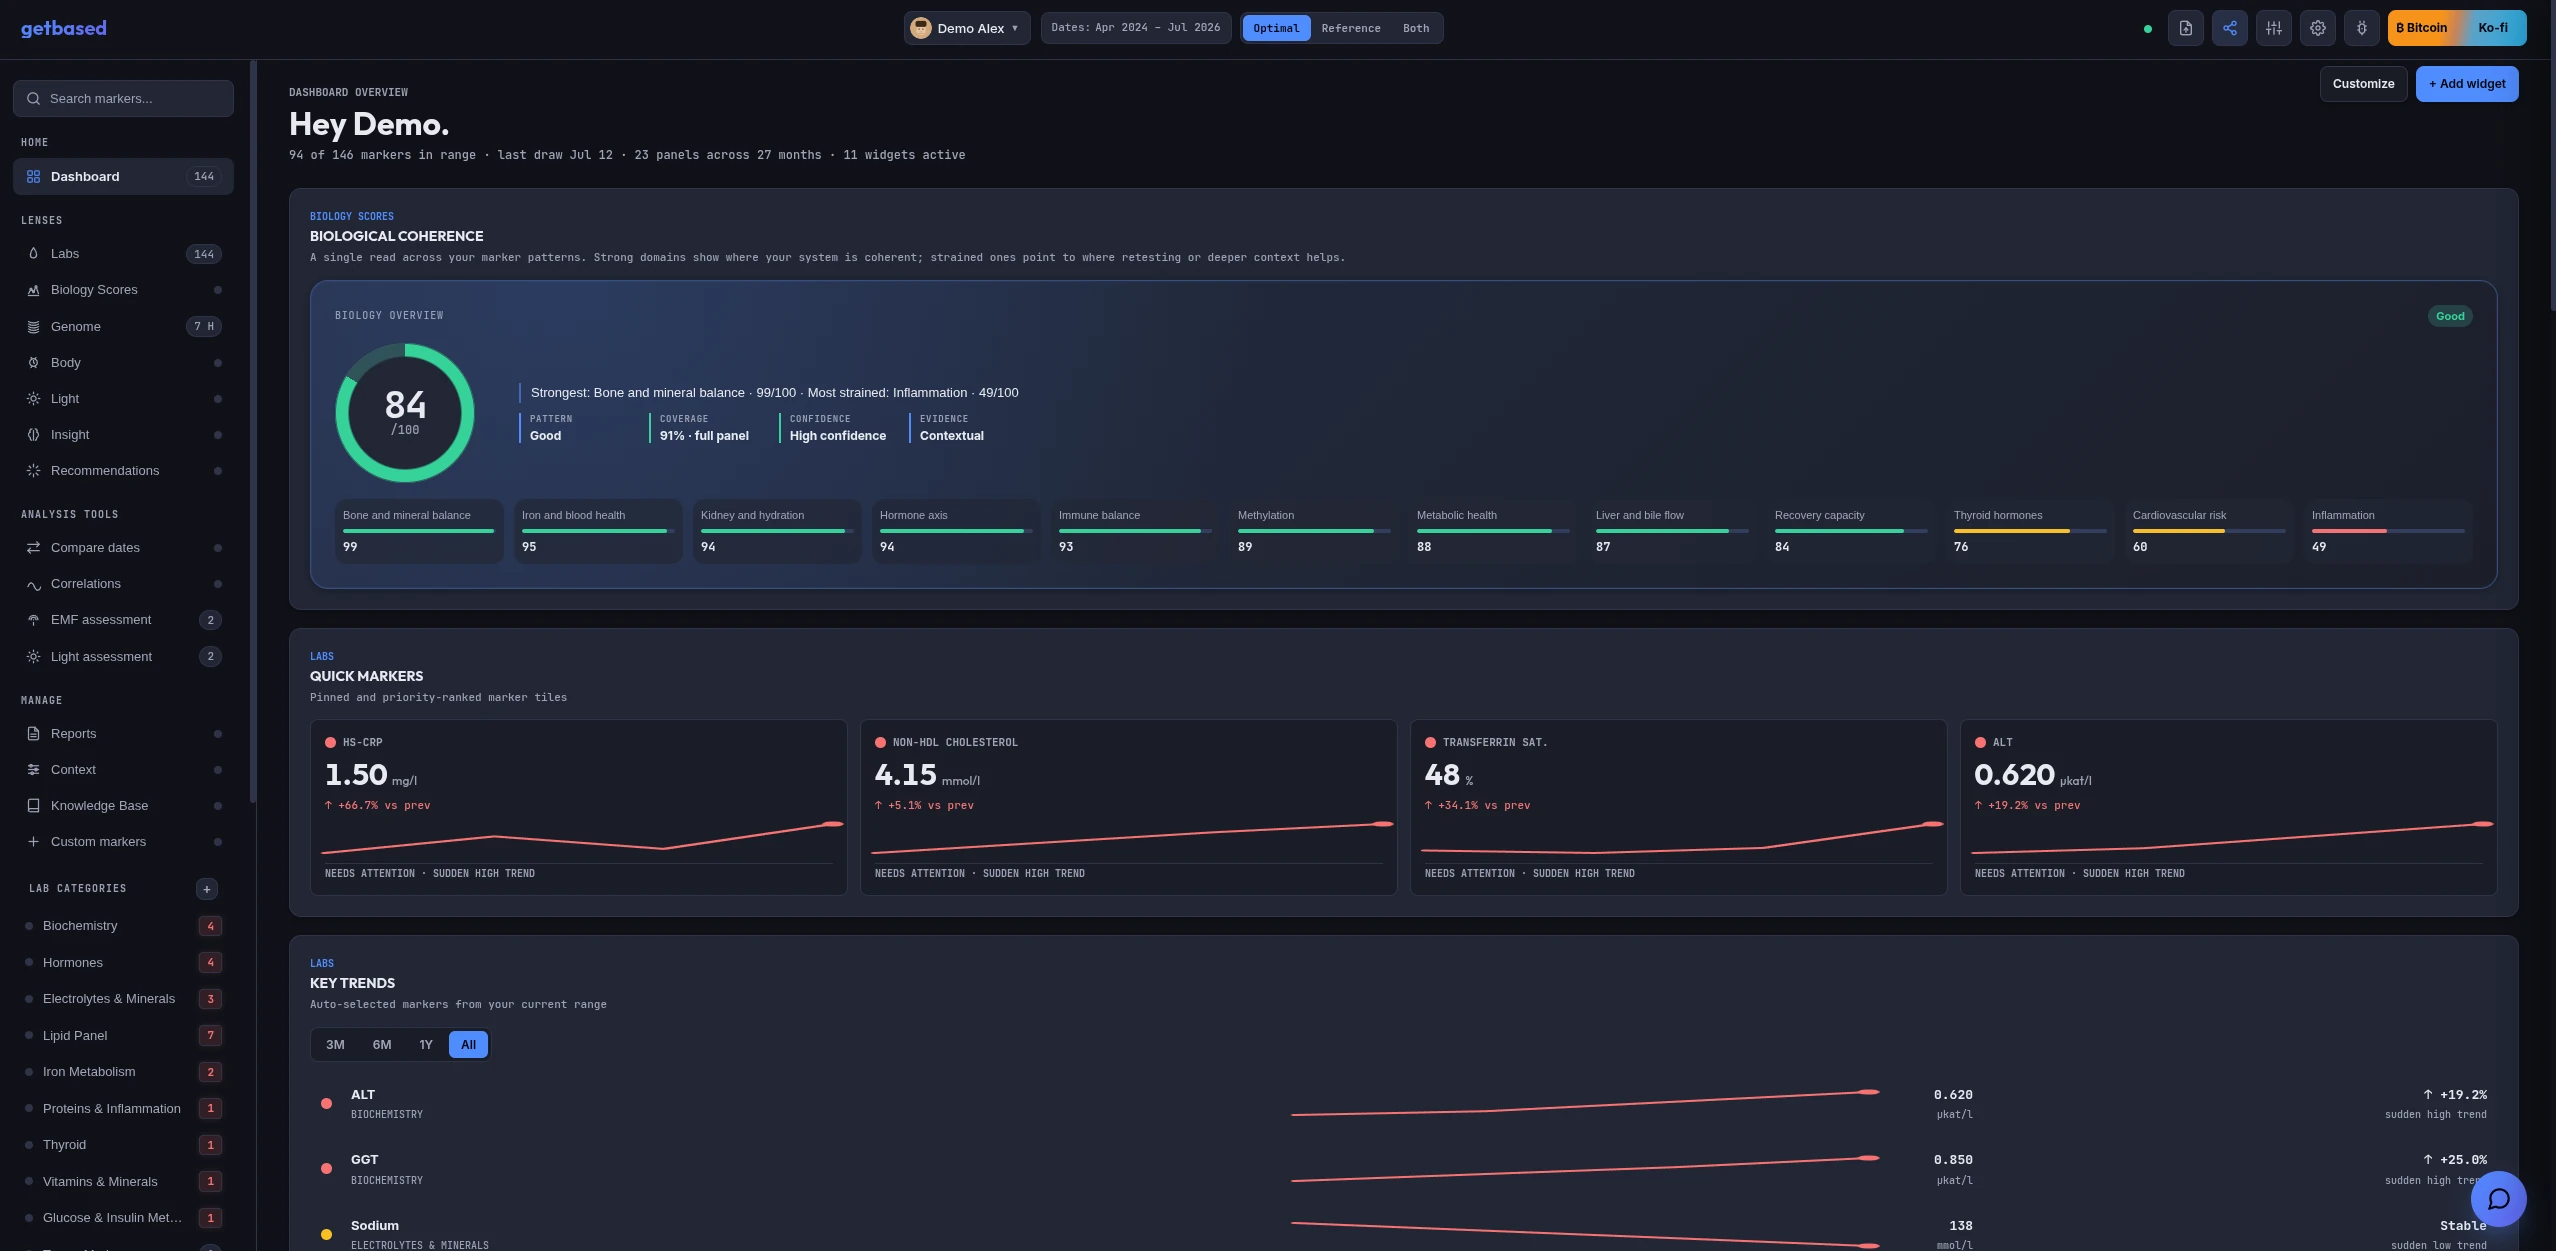
Task: Click the Genome icon in sidebar
Action: coord(33,327)
